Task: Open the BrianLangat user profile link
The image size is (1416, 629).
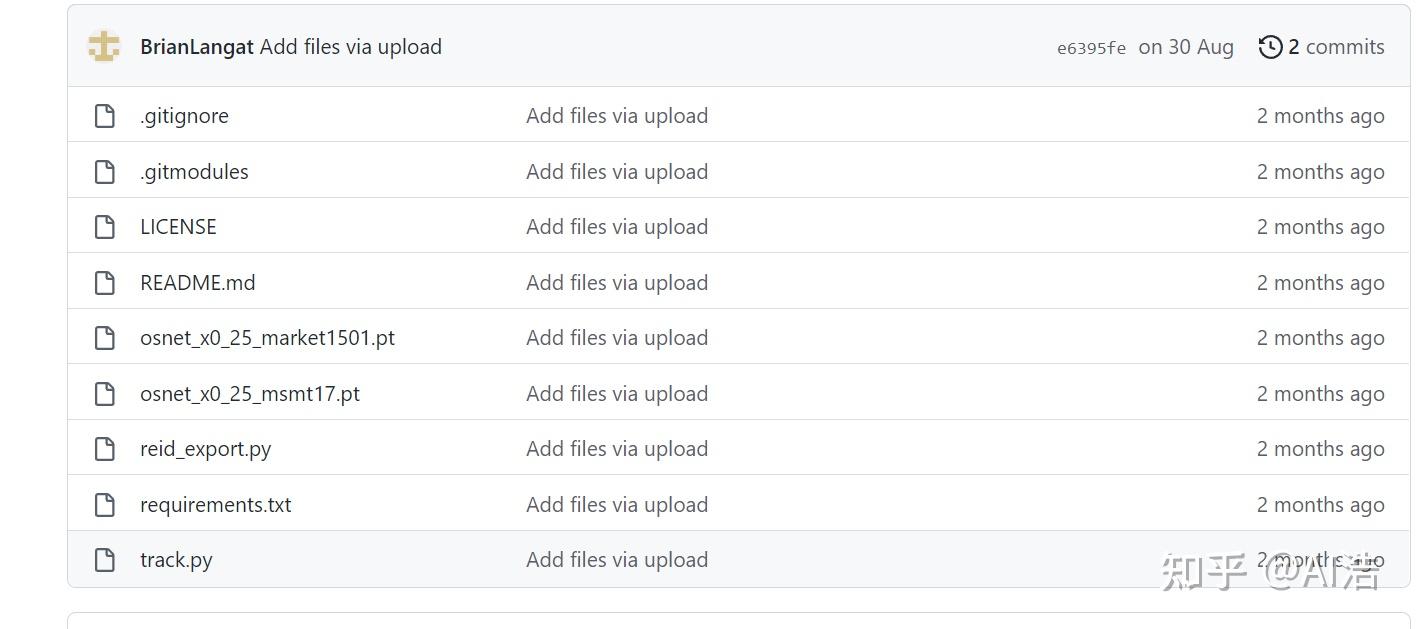Action: pos(197,47)
